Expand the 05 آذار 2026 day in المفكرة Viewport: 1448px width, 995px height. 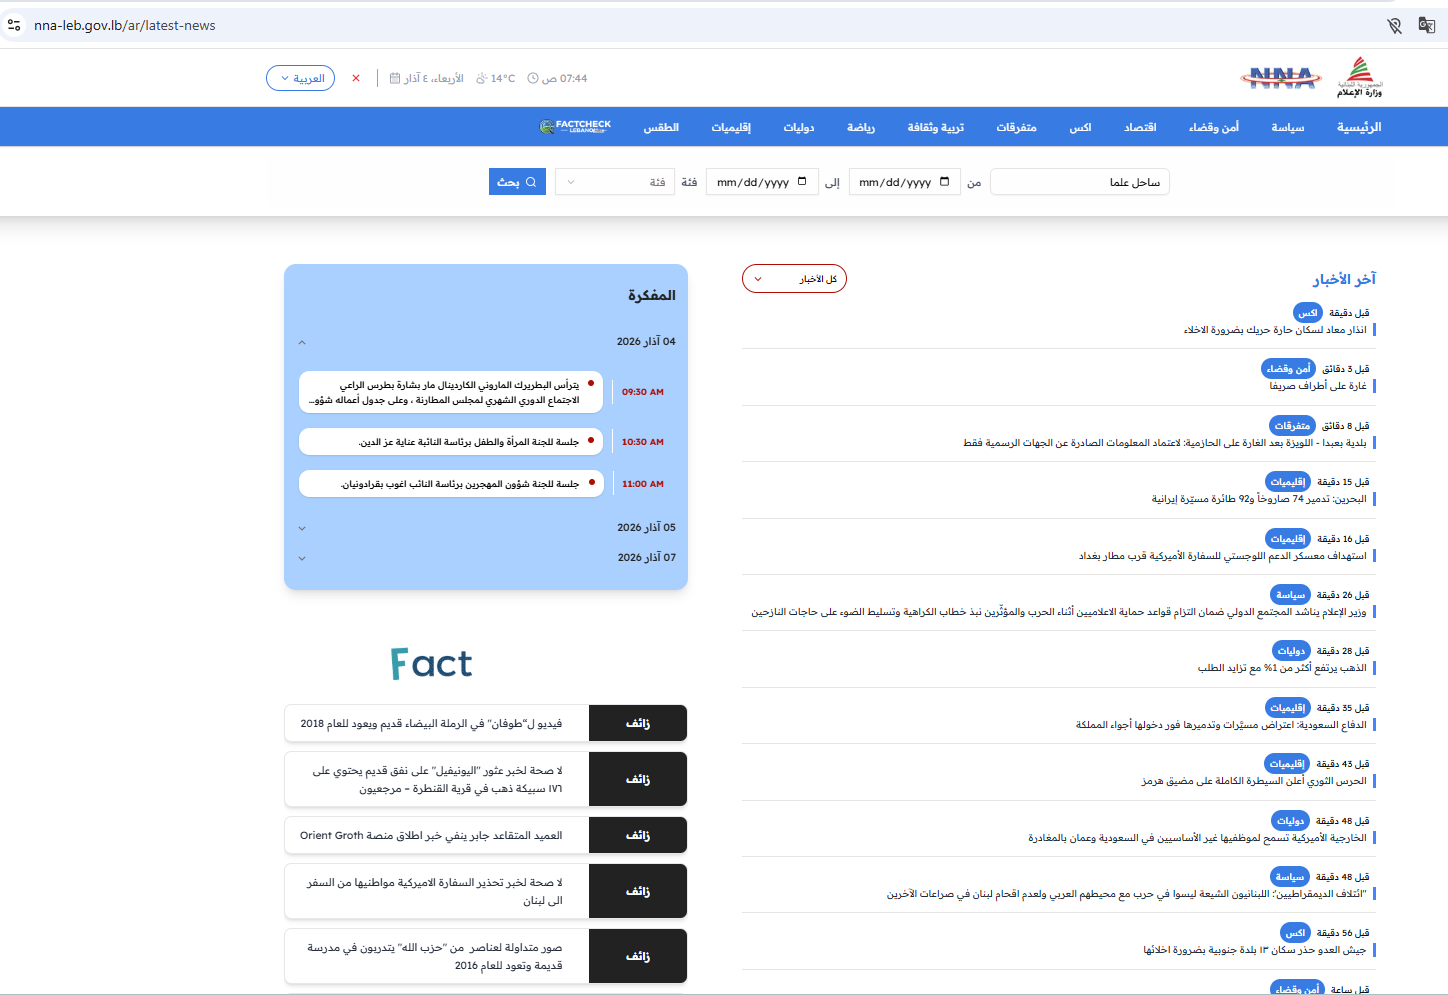click(301, 527)
